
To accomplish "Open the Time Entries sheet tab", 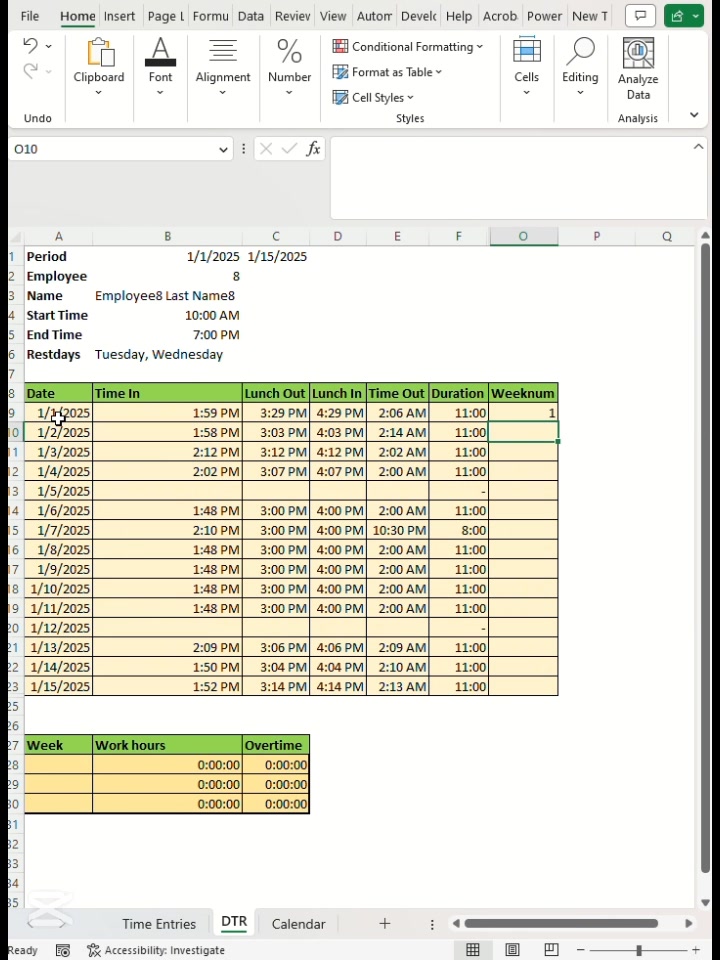I will point(159,923).
